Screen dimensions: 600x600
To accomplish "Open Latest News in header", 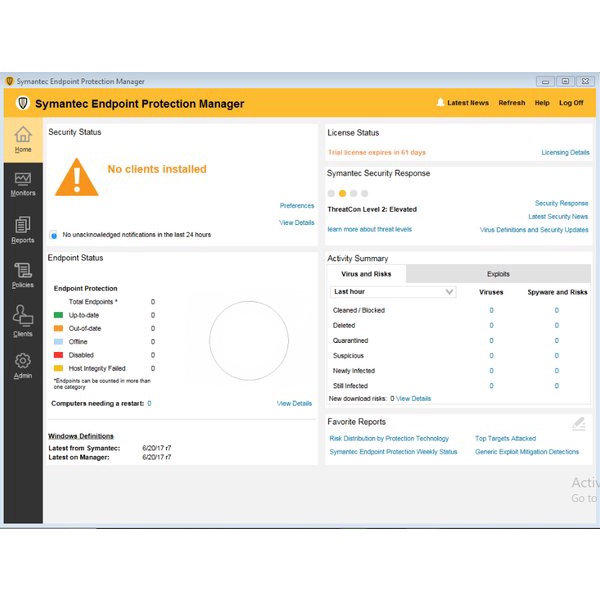I will (x=468, y=103).
